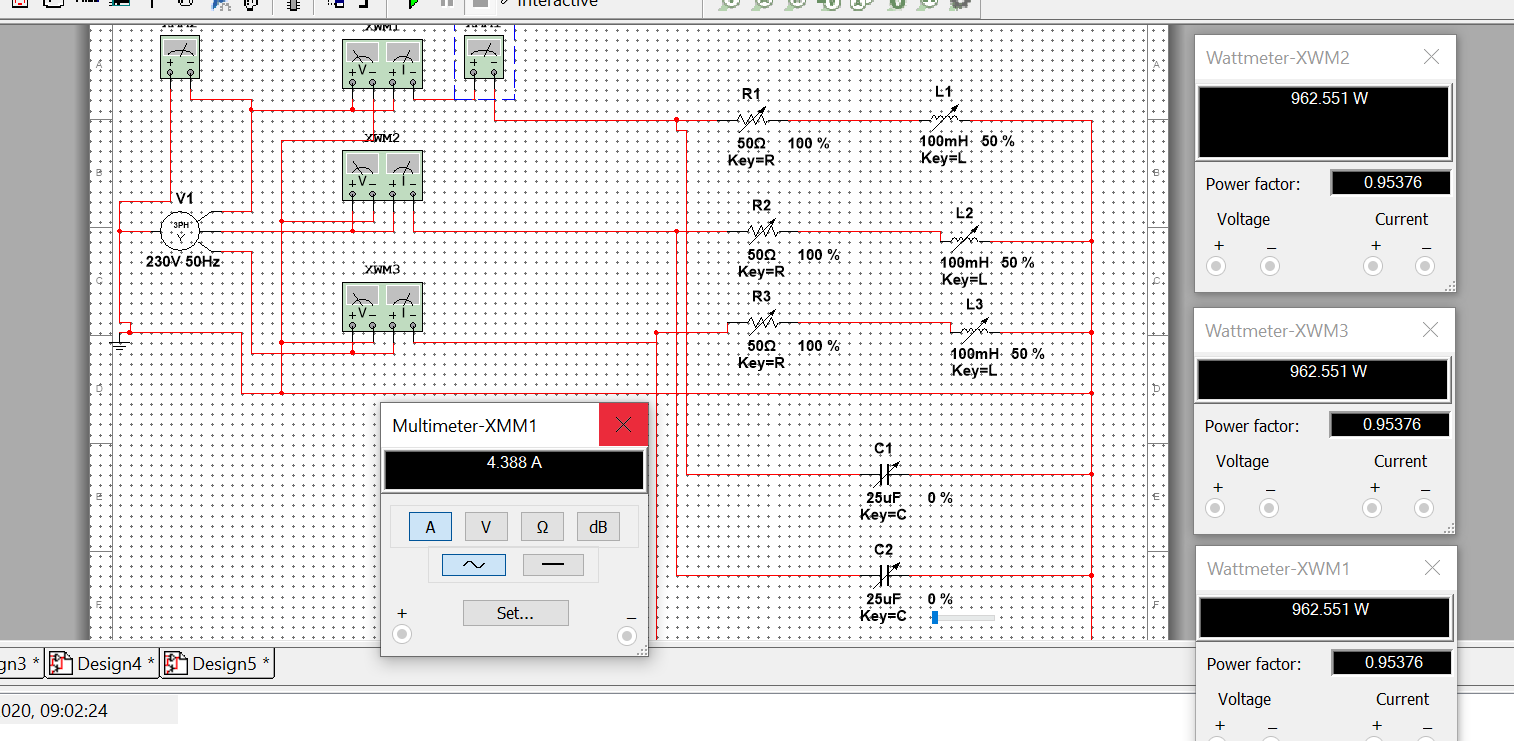Run the simulation with the green play icon
Viewport: 1514px width, 741px height.
[x=415, y=5]
